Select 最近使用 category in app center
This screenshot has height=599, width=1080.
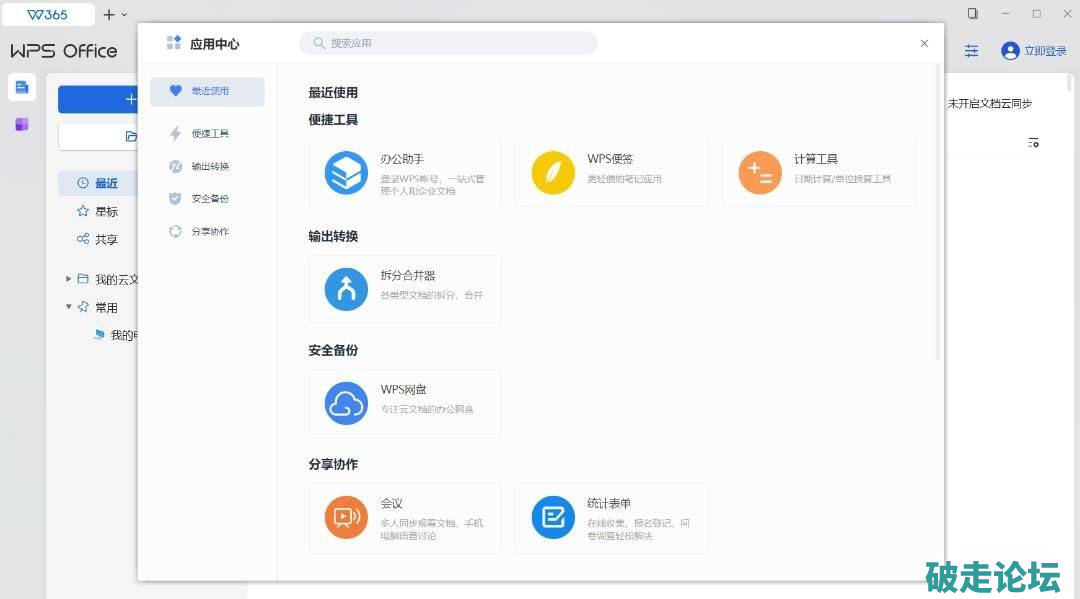207,92
